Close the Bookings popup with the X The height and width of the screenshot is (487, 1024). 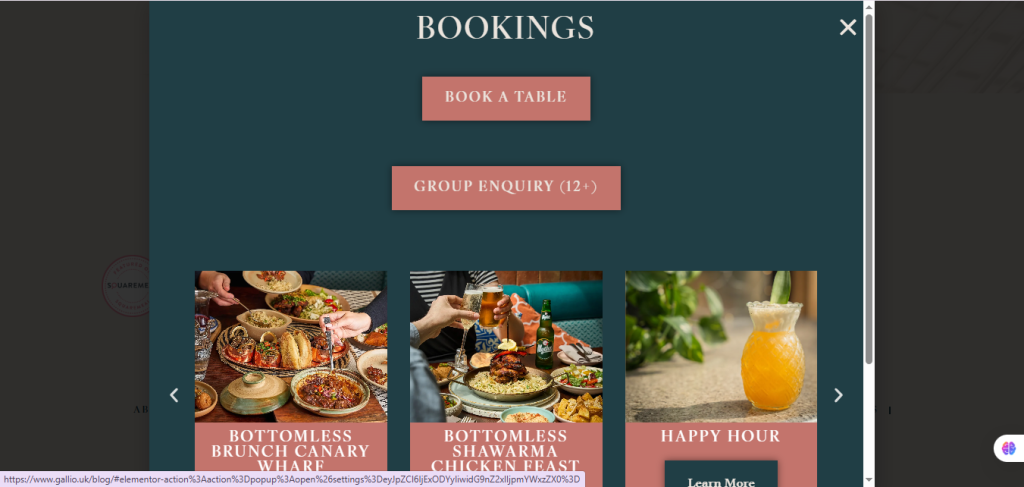point(848,27)
